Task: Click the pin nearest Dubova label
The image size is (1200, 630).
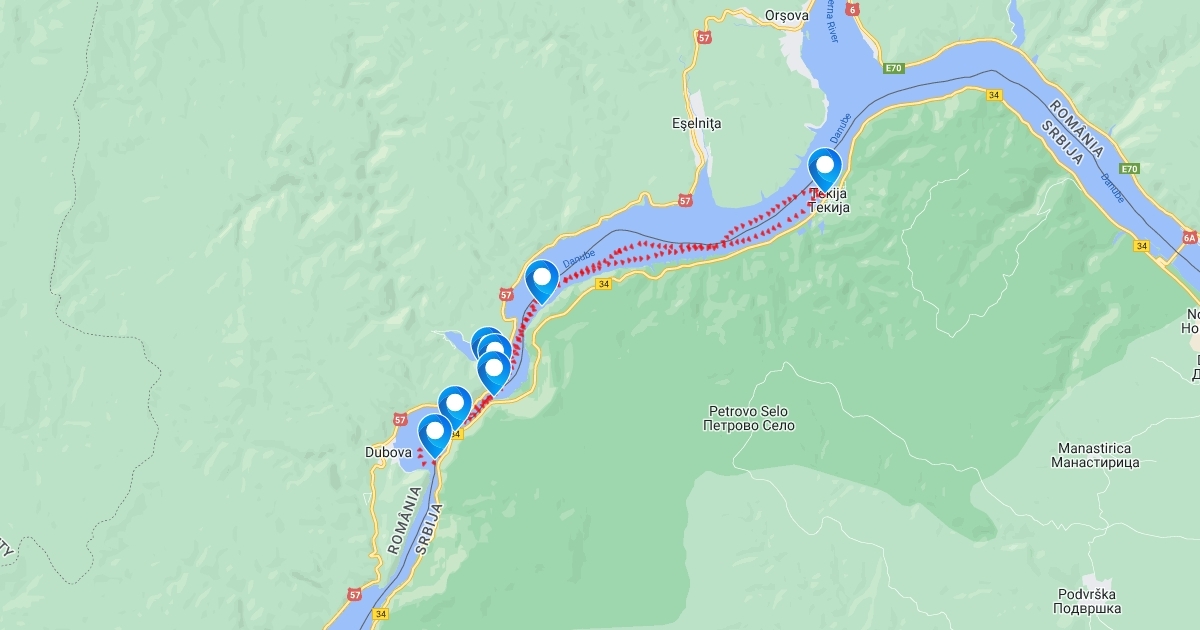Action: (x=434, y=435)
